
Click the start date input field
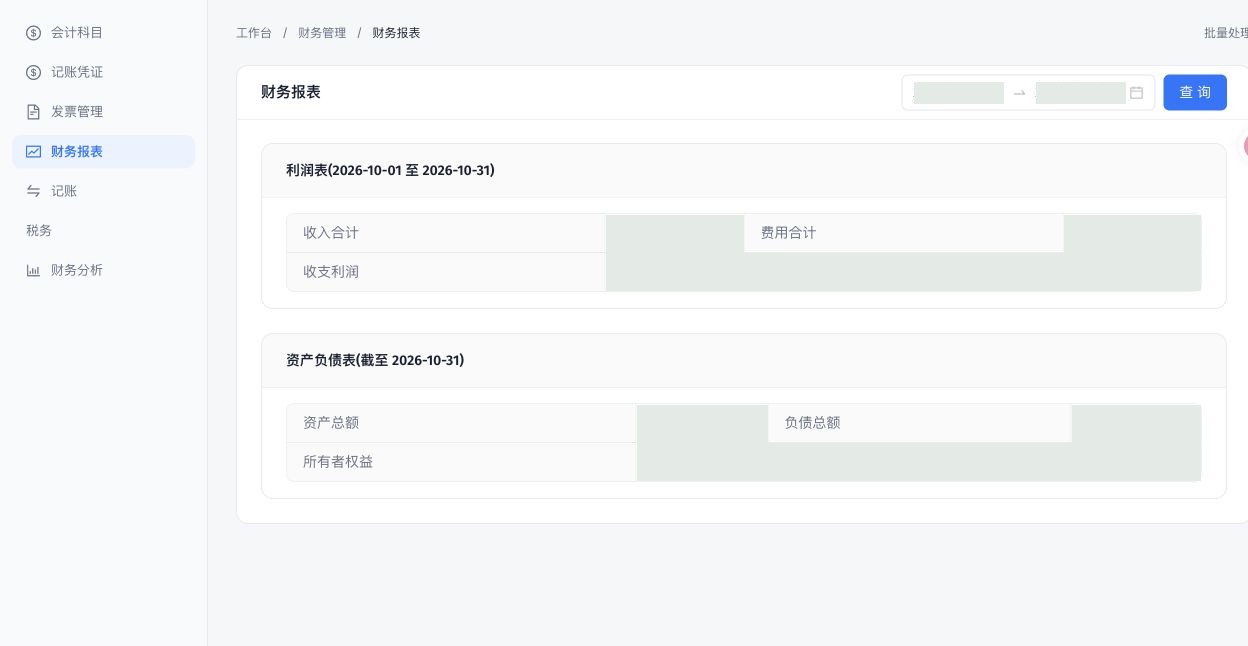point(959,93)
